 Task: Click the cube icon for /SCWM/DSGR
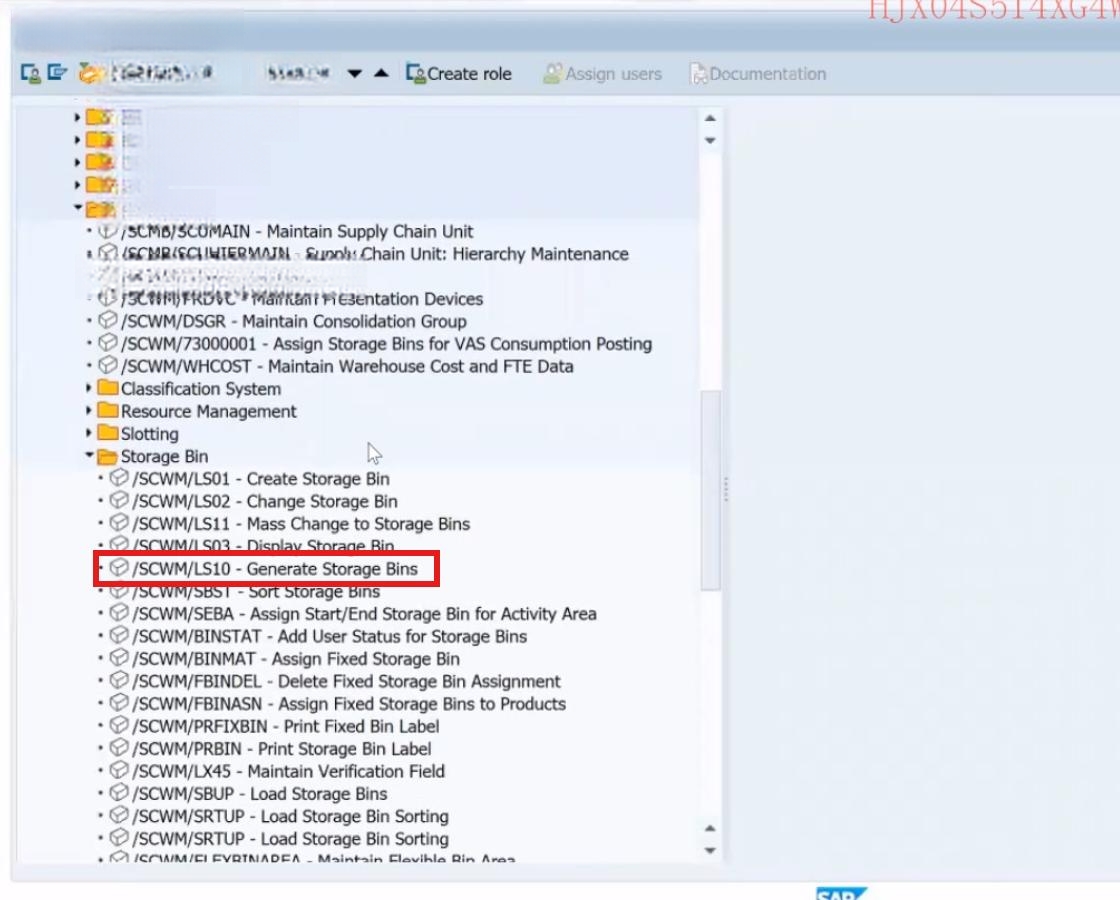pos(108,321)
